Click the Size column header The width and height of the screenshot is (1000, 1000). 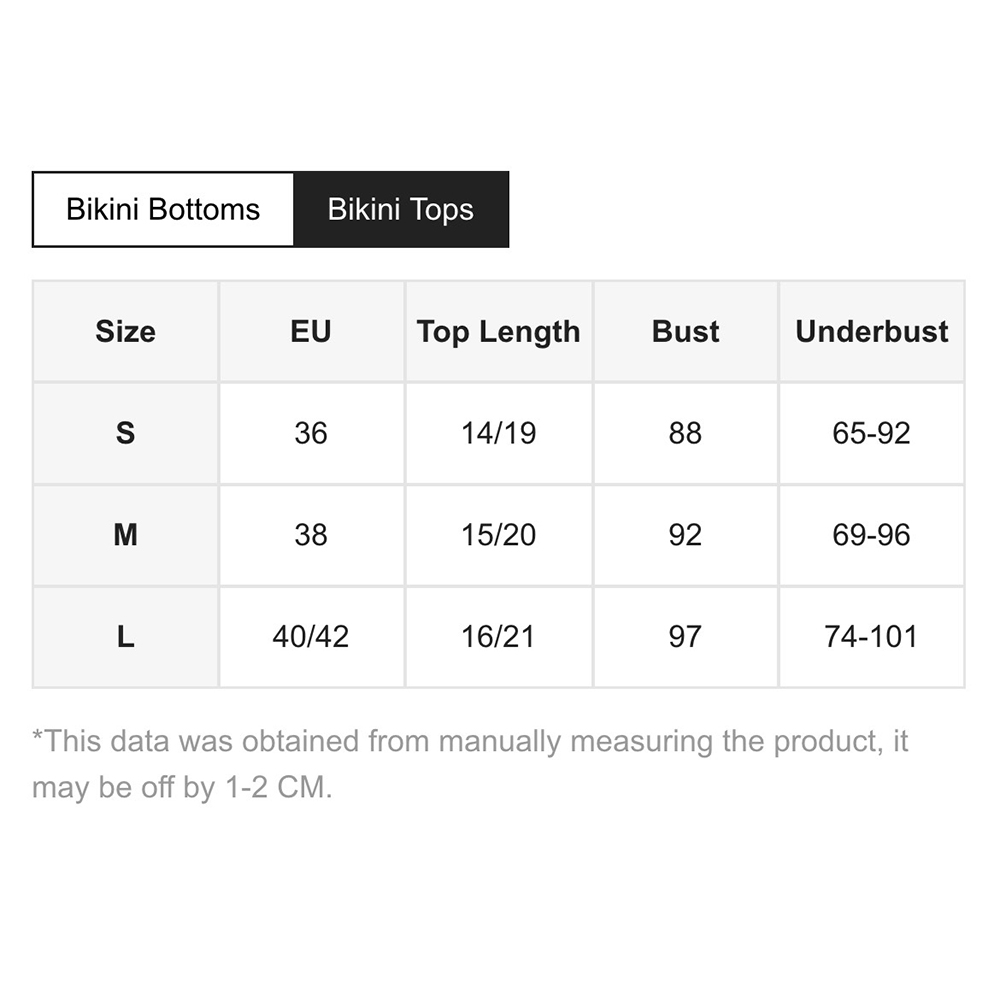coord(126,332)
